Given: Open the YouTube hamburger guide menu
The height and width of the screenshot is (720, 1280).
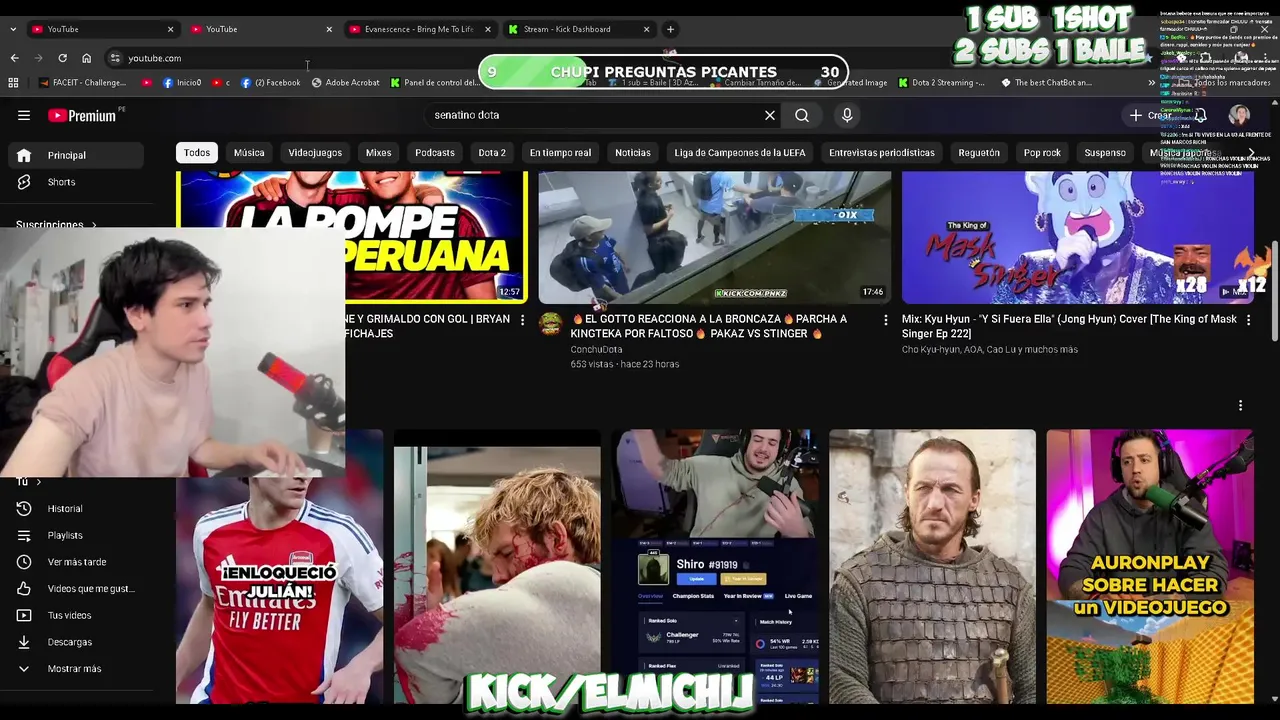Looking at the screenshot, I should point(24,115).
